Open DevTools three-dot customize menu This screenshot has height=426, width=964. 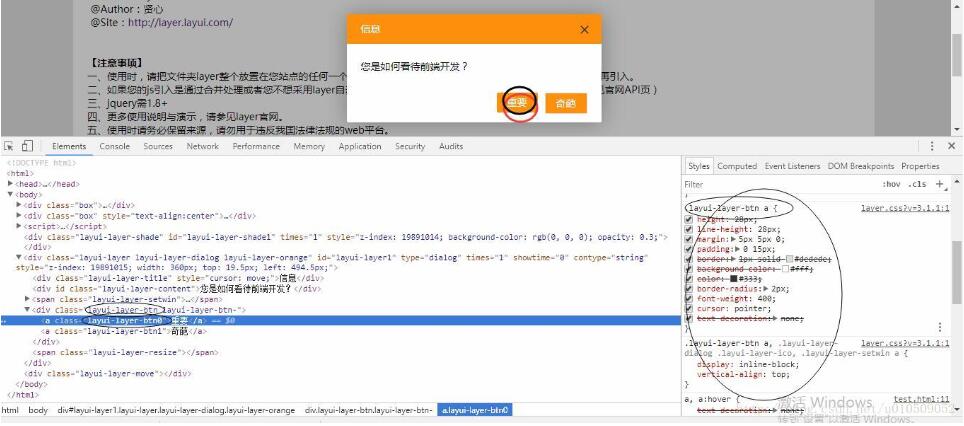coord(932,146)
